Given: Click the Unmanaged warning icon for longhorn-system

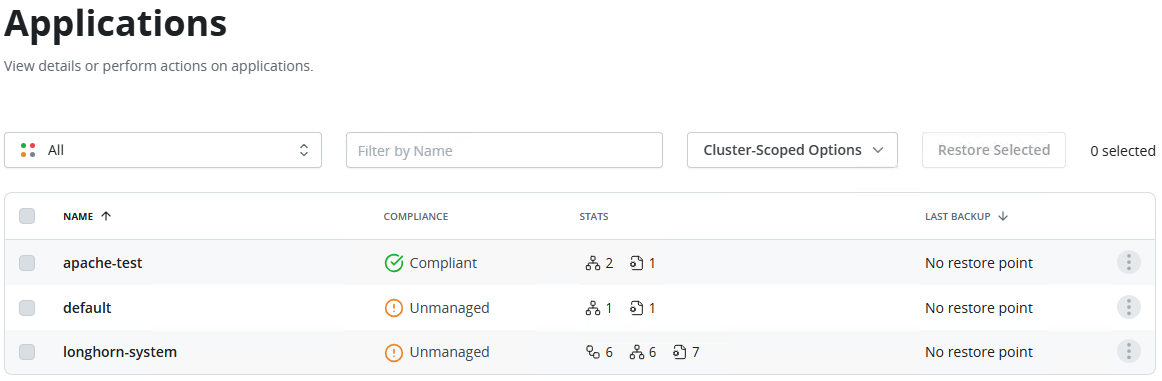Looking at the screenshot, I should coord(394,352).
